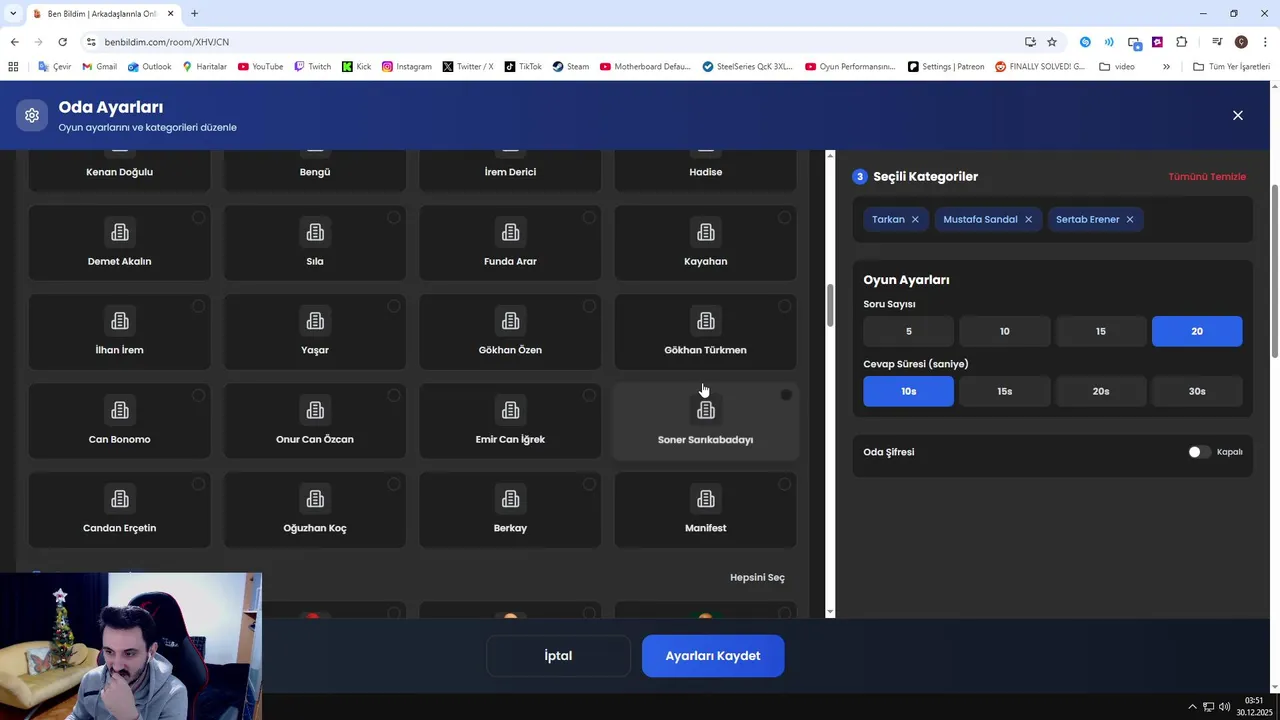Viewport: 1280px width, 720px height.
Task: Tick the Funda Arar radio circle
Action: pyautogui.click(x=589, y=217)
